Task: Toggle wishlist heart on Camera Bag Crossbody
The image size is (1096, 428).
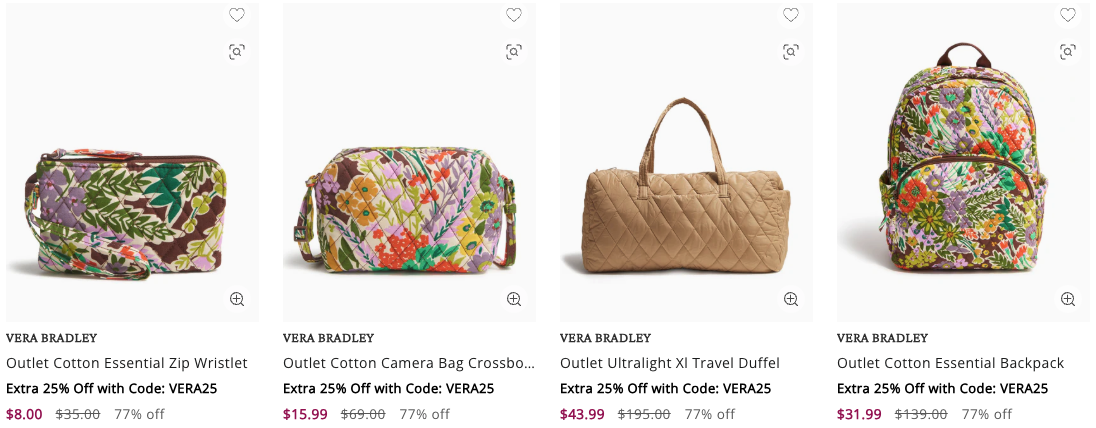Action: coord(514,15)
